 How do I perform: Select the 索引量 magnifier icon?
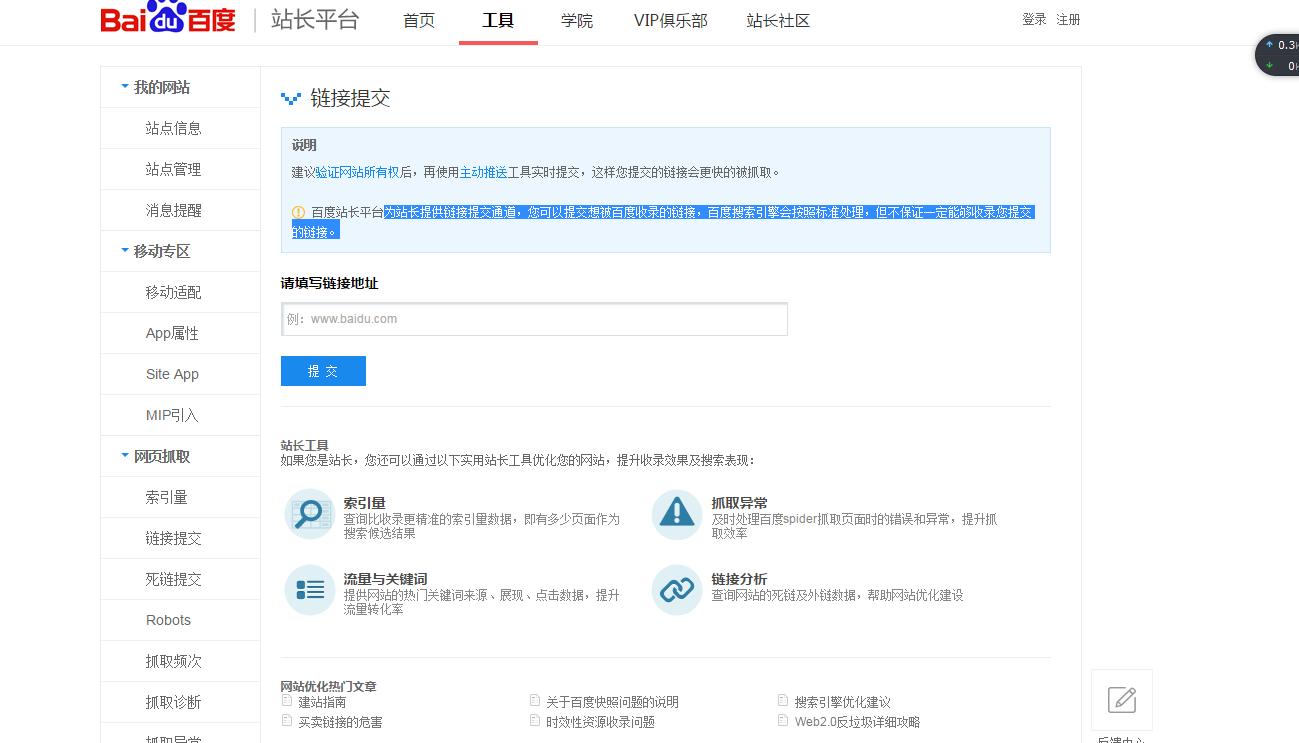click(309, 513)
